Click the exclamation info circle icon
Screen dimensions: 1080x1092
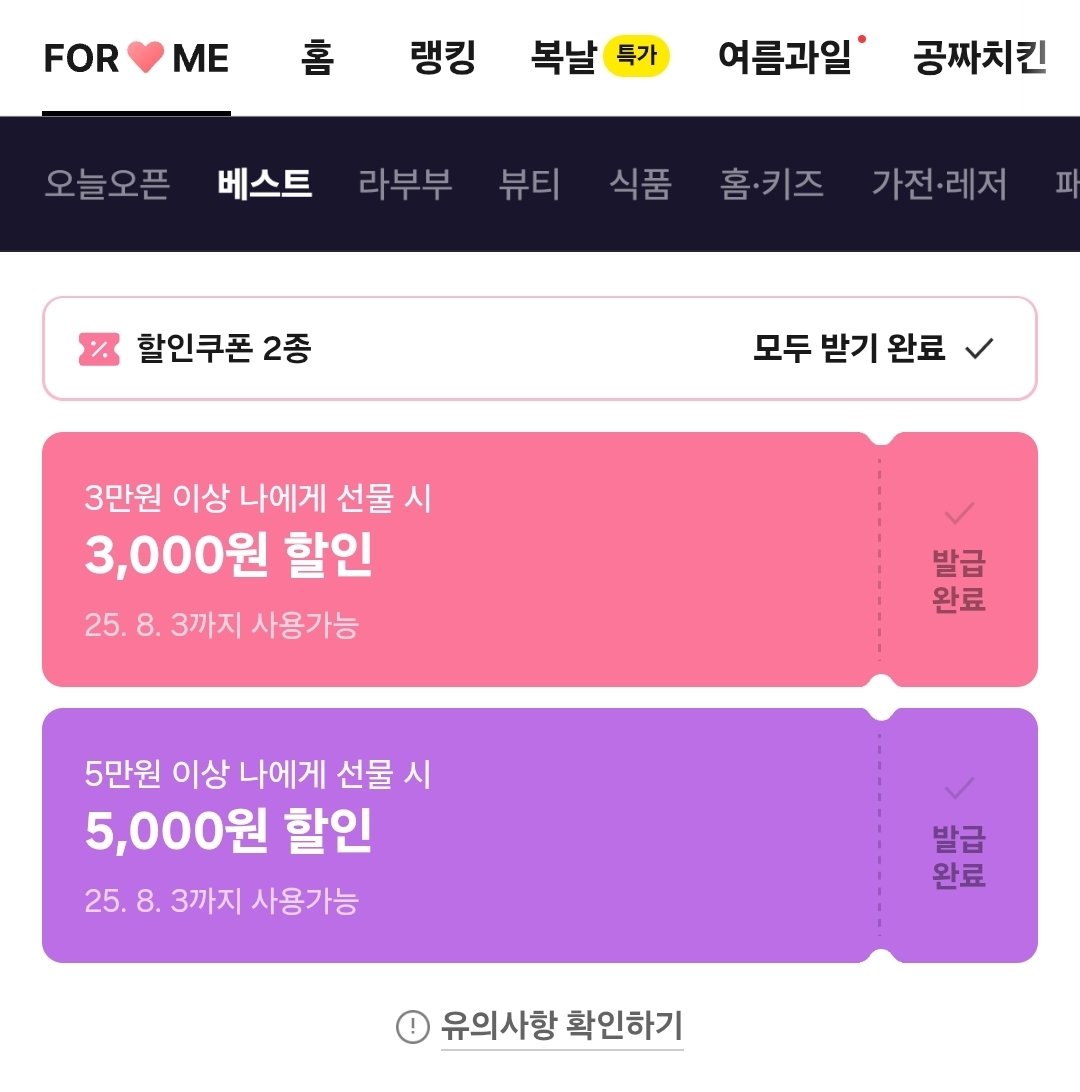coord(413,1027)
